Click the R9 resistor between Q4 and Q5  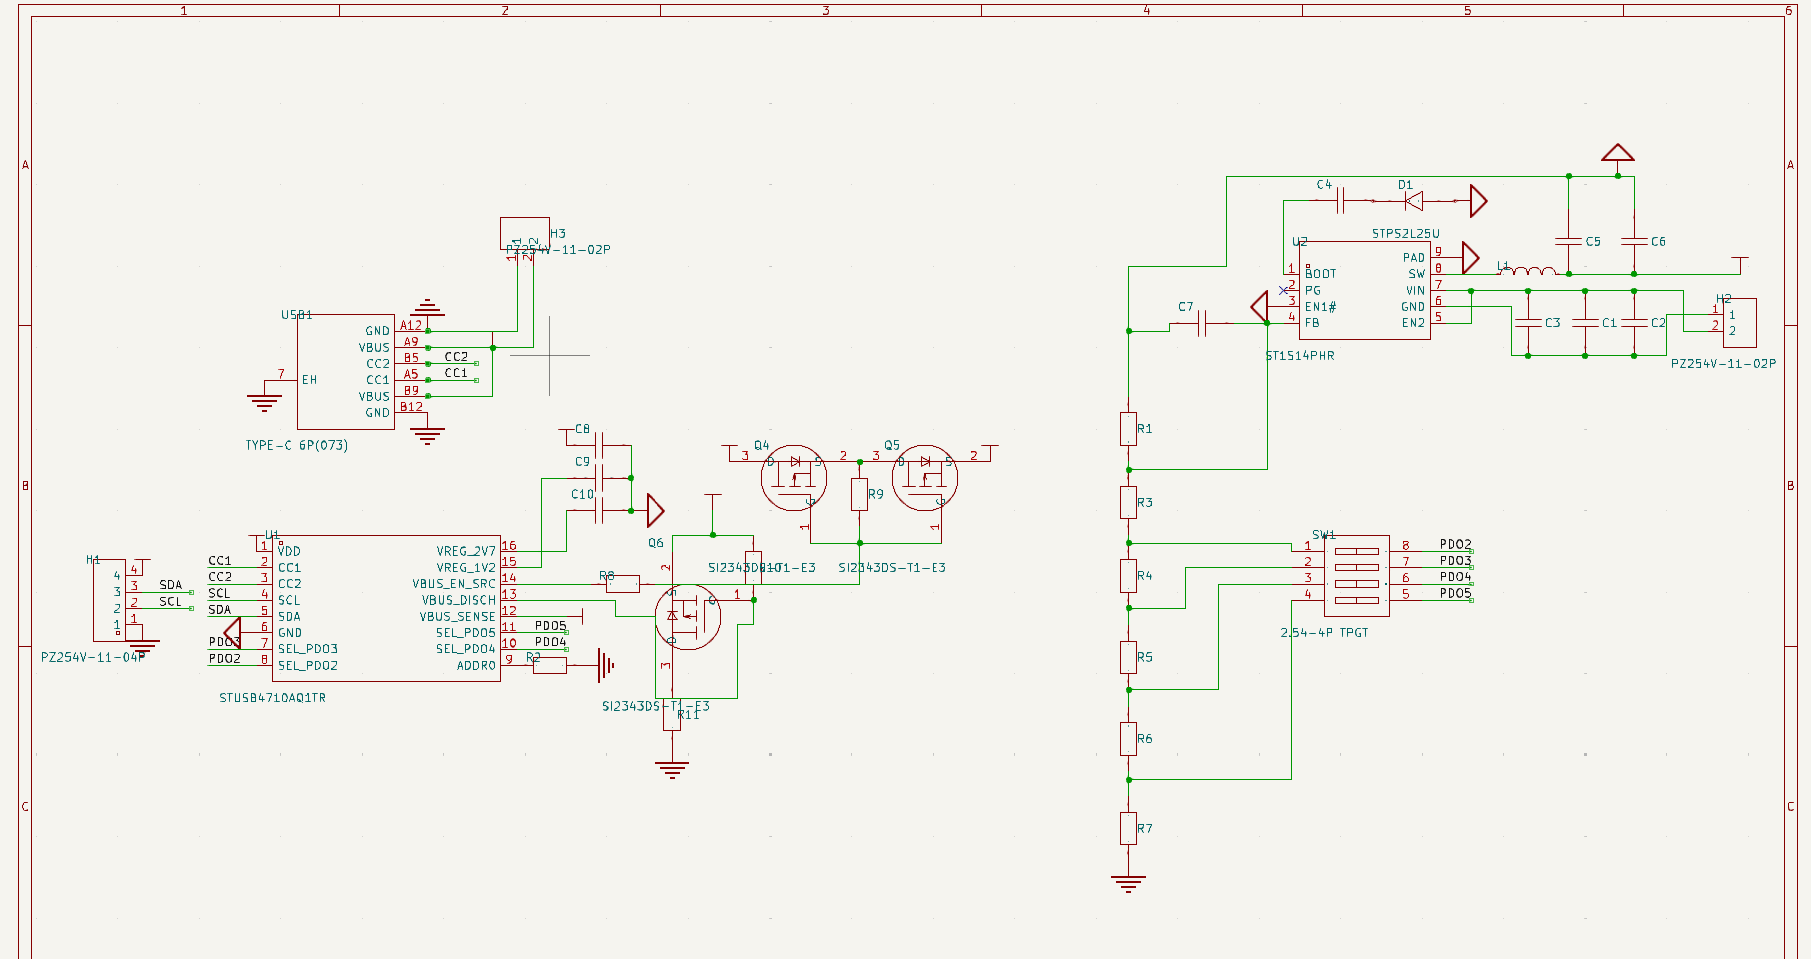[x=859, y=494]
